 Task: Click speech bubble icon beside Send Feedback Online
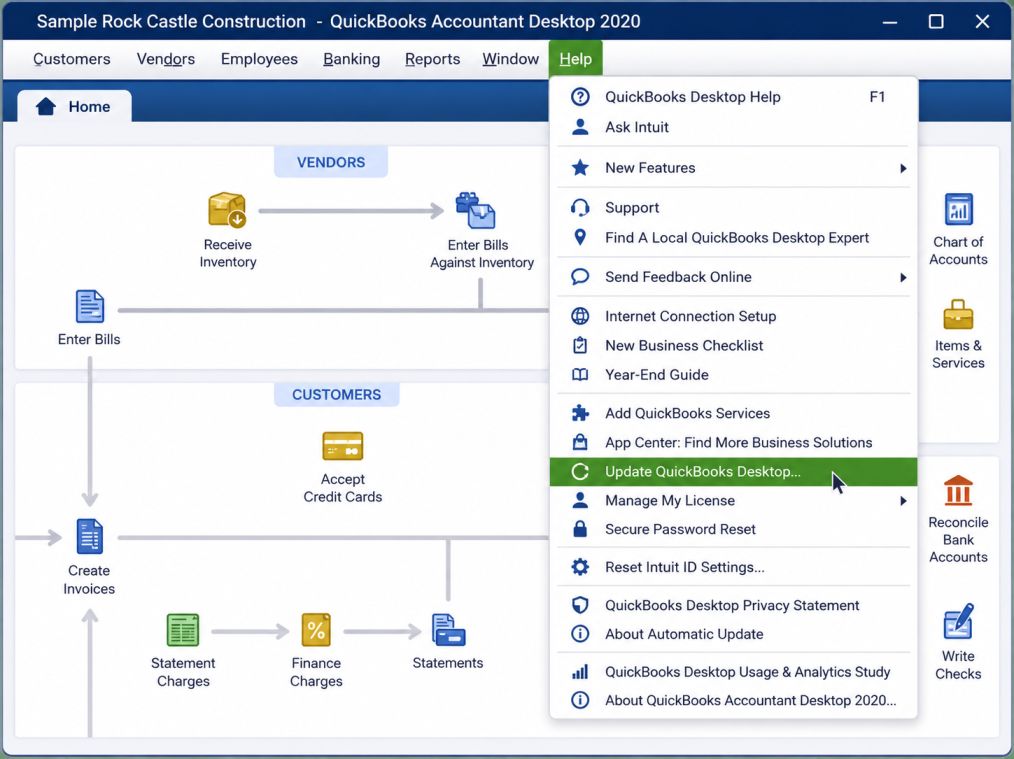coord(580,277)
